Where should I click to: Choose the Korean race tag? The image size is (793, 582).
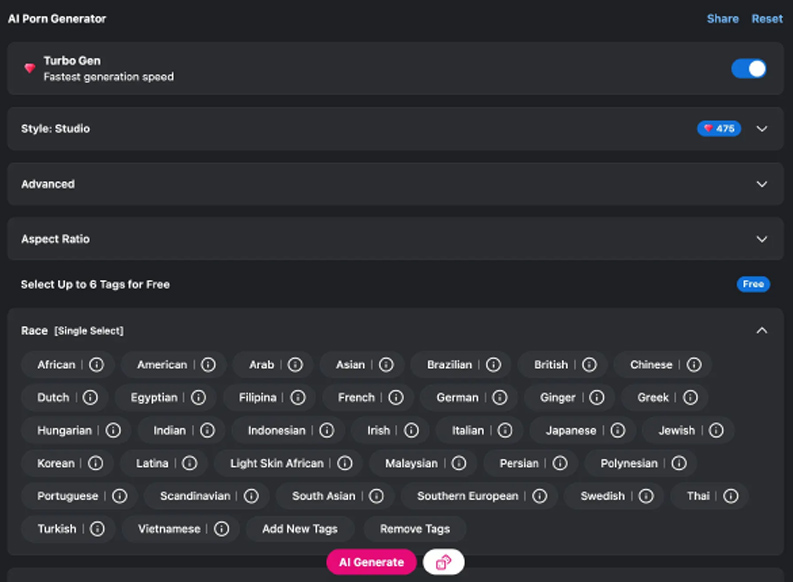(x=56, y=464)
